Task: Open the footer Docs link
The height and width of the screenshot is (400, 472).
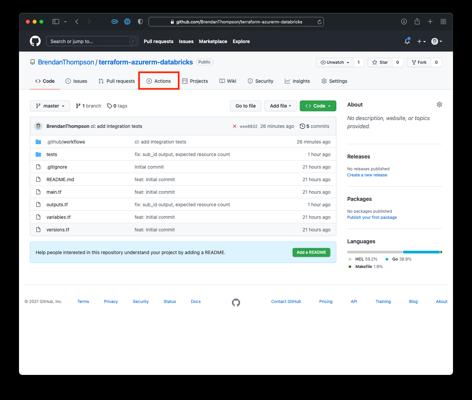Action: 196,301
